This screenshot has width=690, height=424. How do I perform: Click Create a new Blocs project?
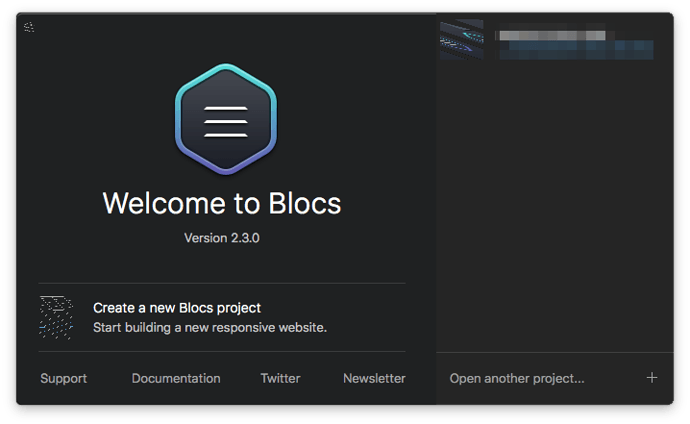pyautogui.click(x=177, y=308)
